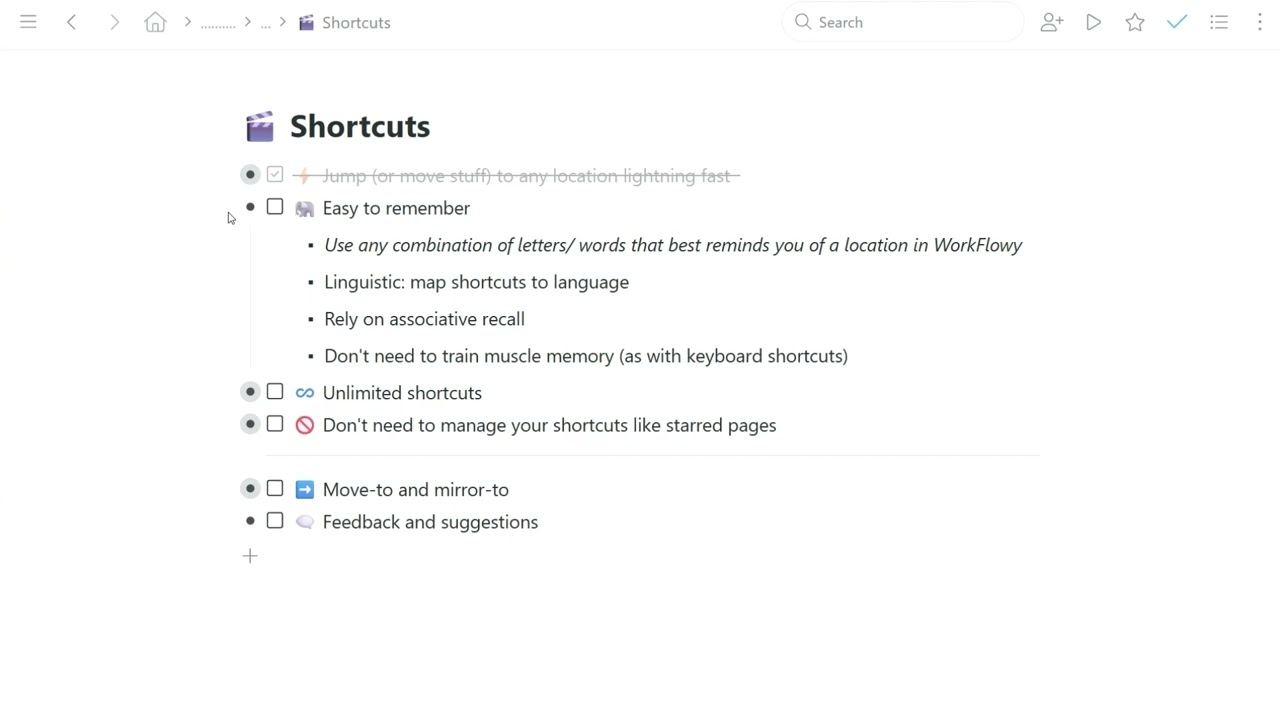Image resolution: width=1280 pixels, height=720 pixels.
Task: Check the 'Unlimited shortcuts' checkbox
Action: coord(275,392)
